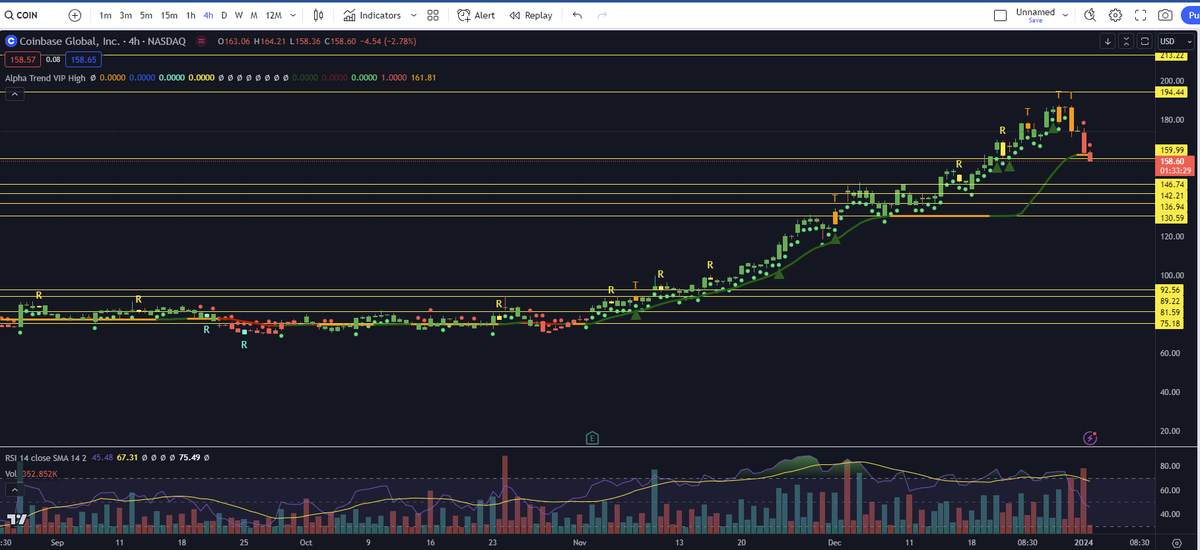Select the 92.56 price level label
1200x550 pixels.
click(1171, 290)
